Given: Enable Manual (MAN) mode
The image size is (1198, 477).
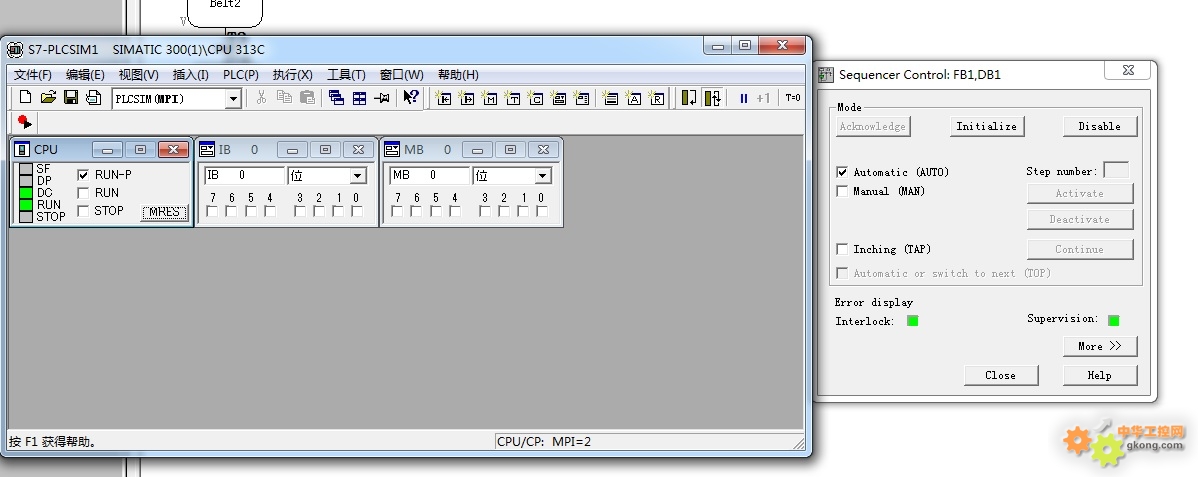Looking at the screenshot, I should (842, 191).
